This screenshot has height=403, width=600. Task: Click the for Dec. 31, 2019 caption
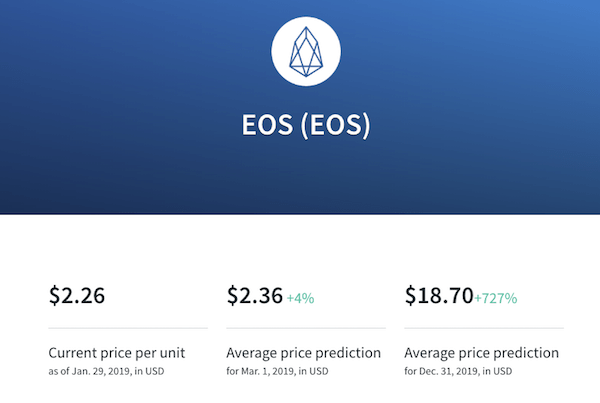(x=458, y=371)
